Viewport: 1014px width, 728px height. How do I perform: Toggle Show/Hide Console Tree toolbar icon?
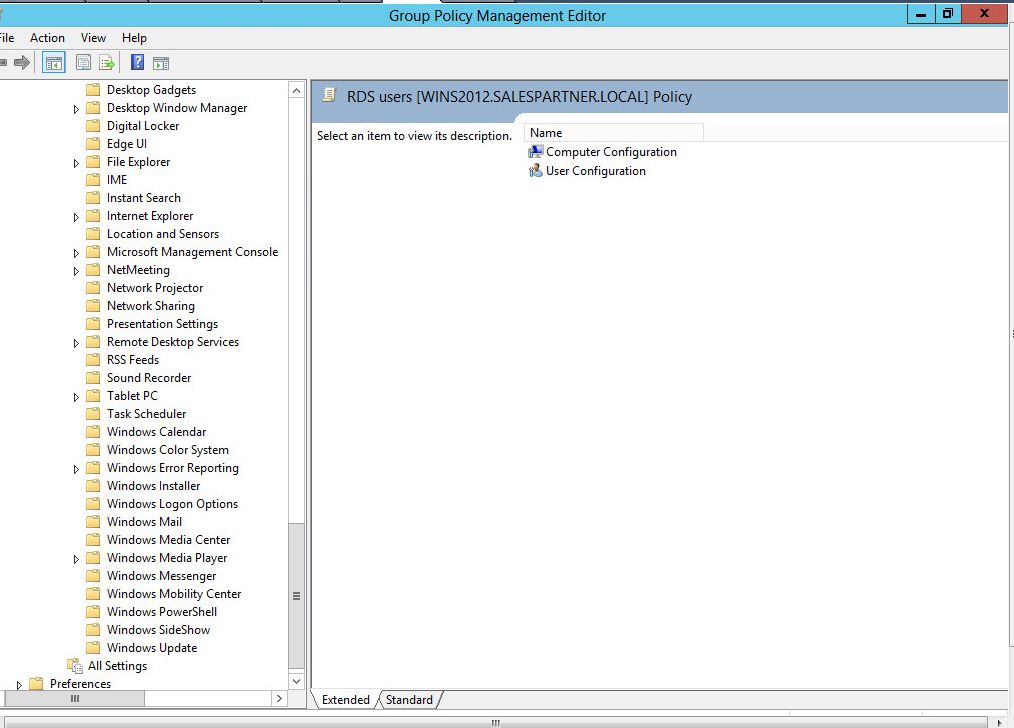pyautogui.click(x=54, y=63)
